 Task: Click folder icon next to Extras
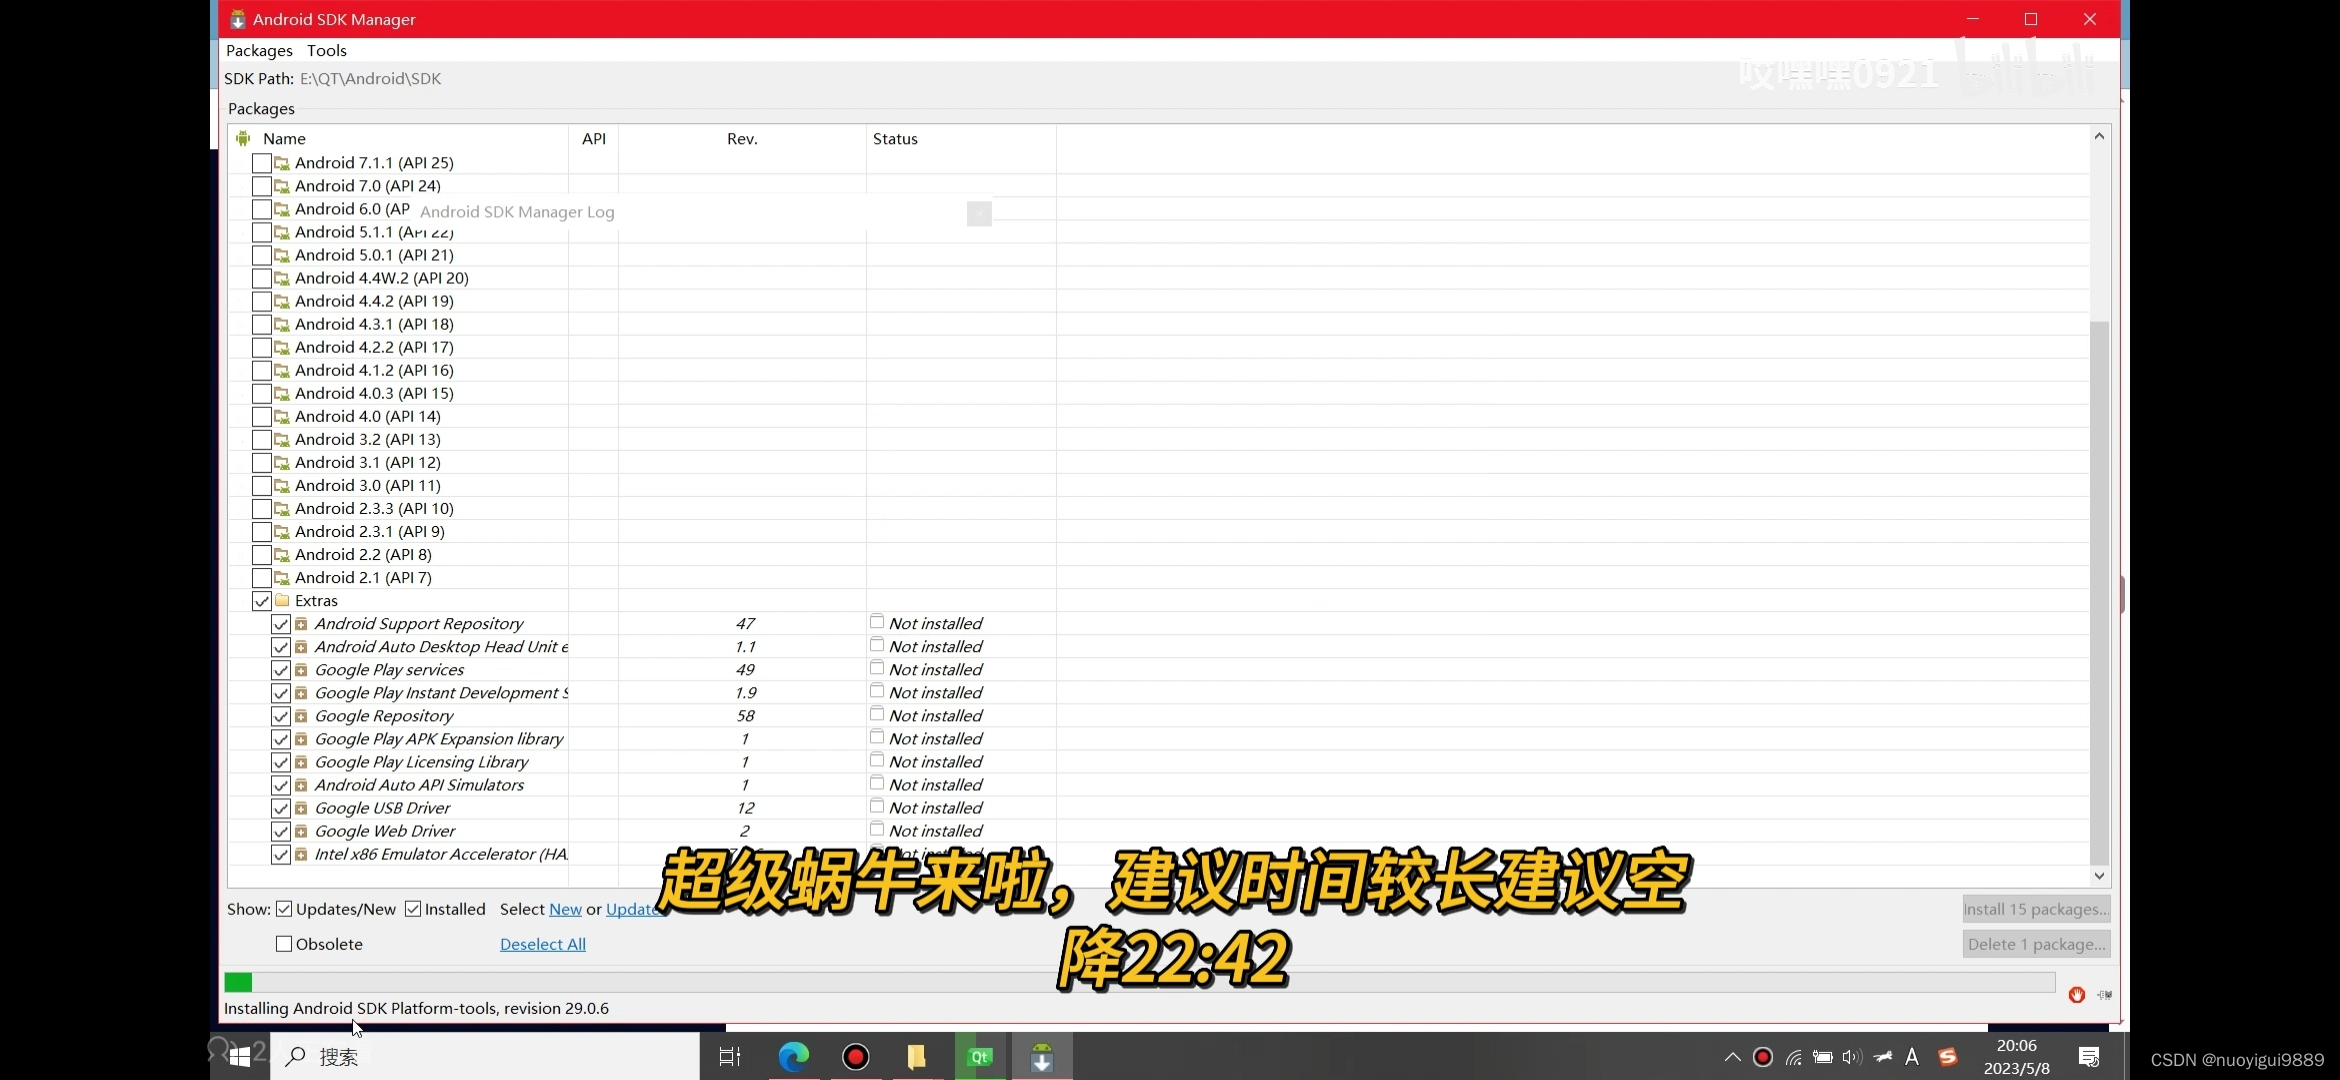[x=282, y=600]
